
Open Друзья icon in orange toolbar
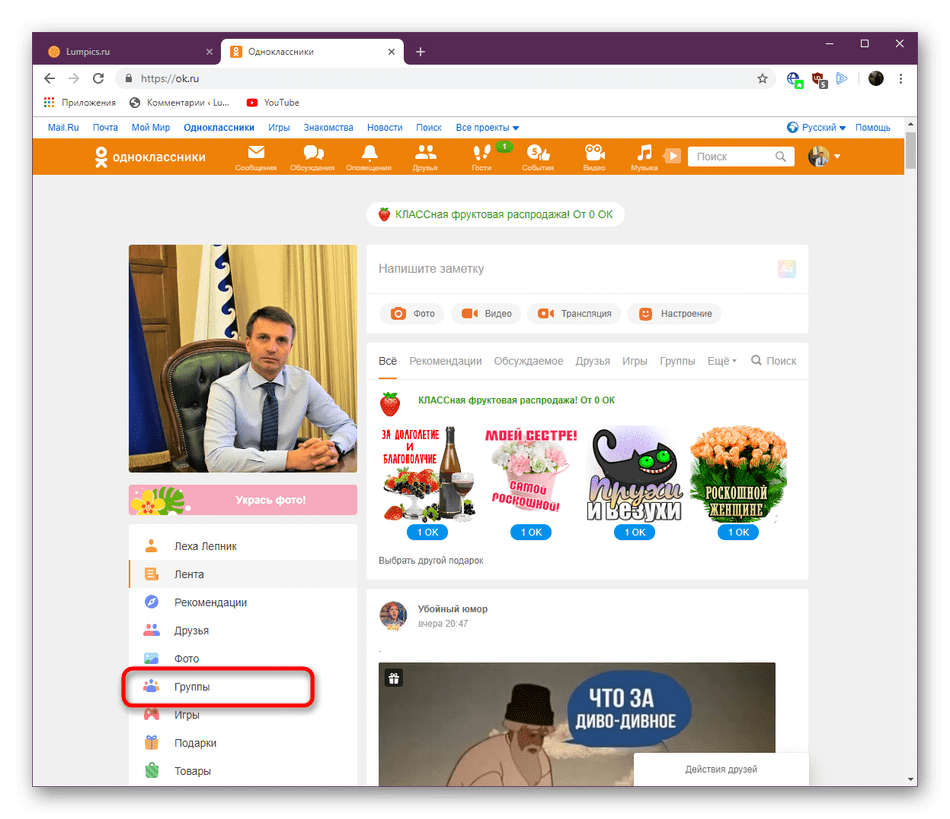(x=425, y=157)
